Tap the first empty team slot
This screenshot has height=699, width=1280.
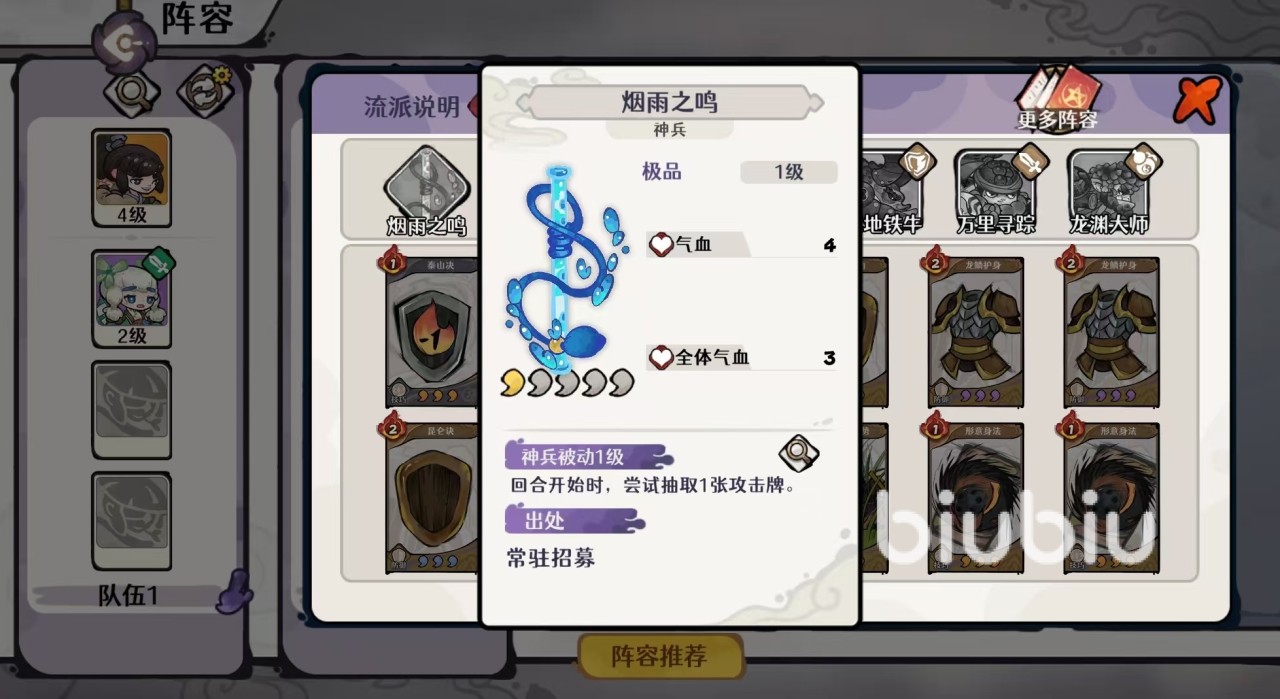[x=132, y=409]
